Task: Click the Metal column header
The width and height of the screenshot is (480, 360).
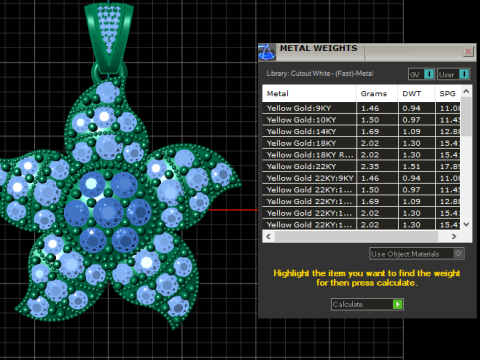Action: coord(309,94)
